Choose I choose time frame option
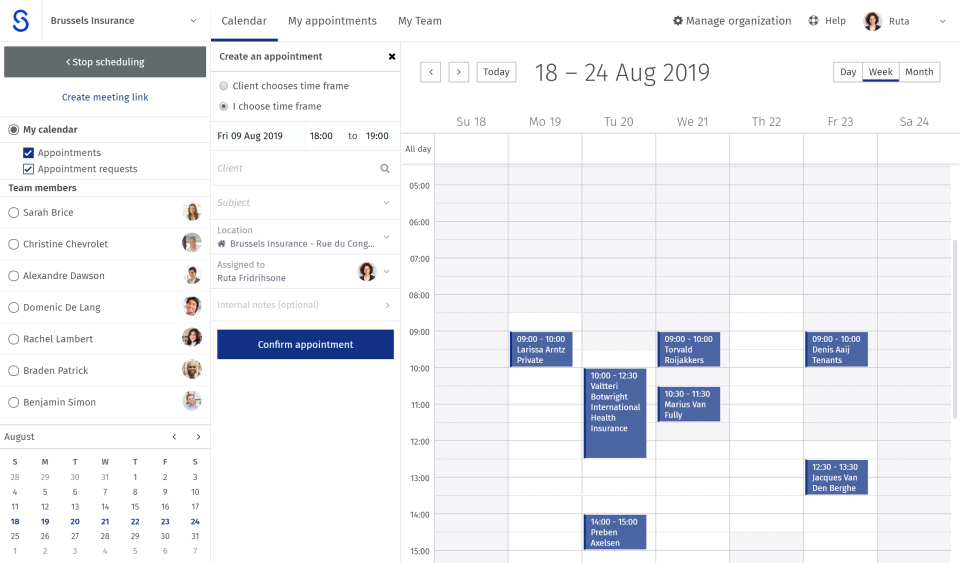 point(223,106)
